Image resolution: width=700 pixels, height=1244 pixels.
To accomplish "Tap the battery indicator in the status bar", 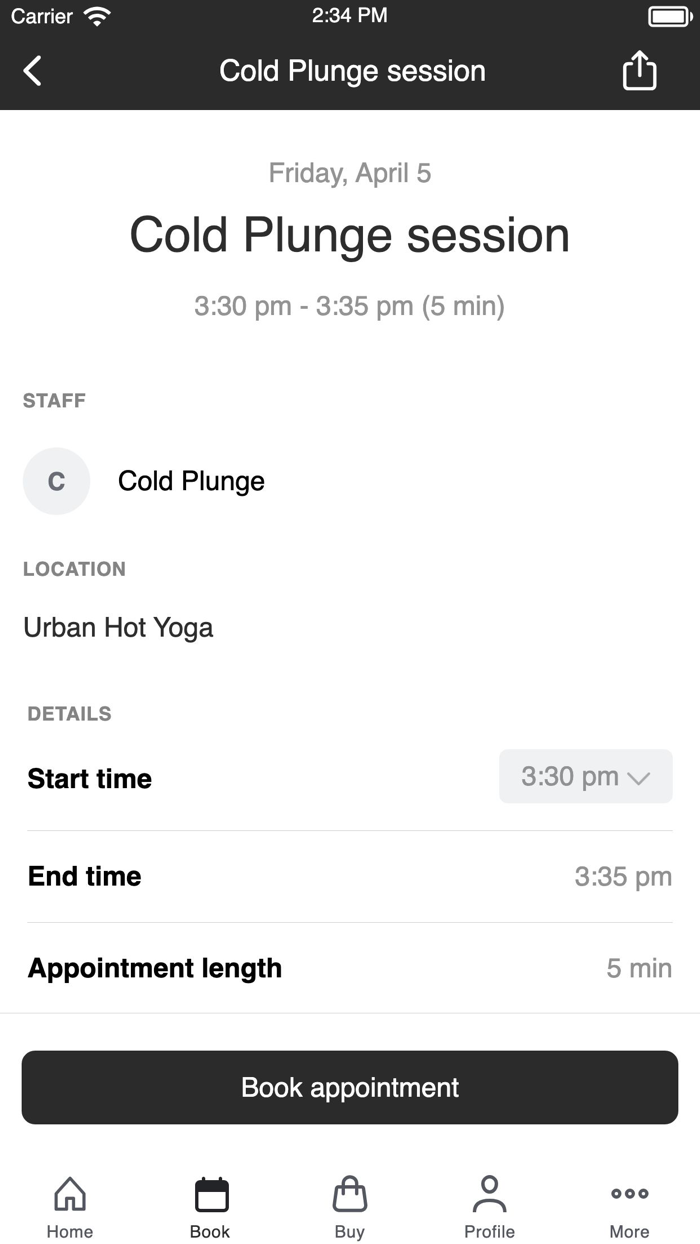I will (664, 15).
